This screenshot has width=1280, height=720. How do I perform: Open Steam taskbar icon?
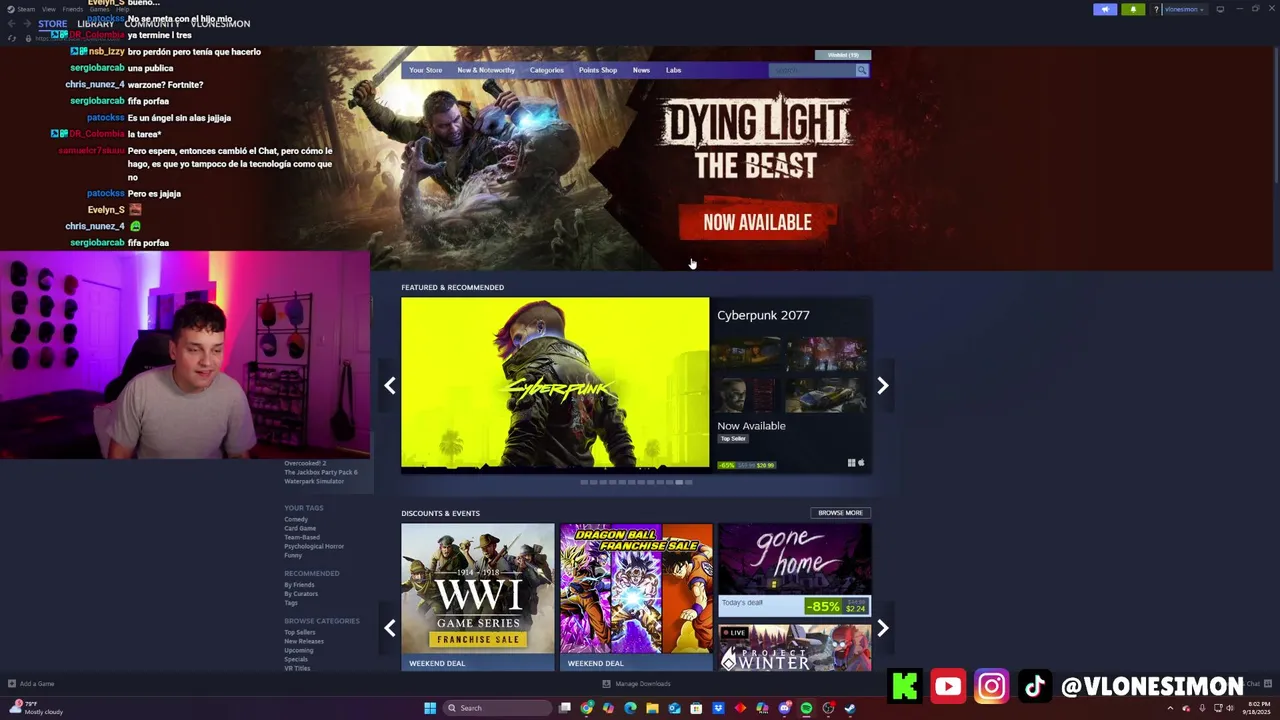pos(850,708)
